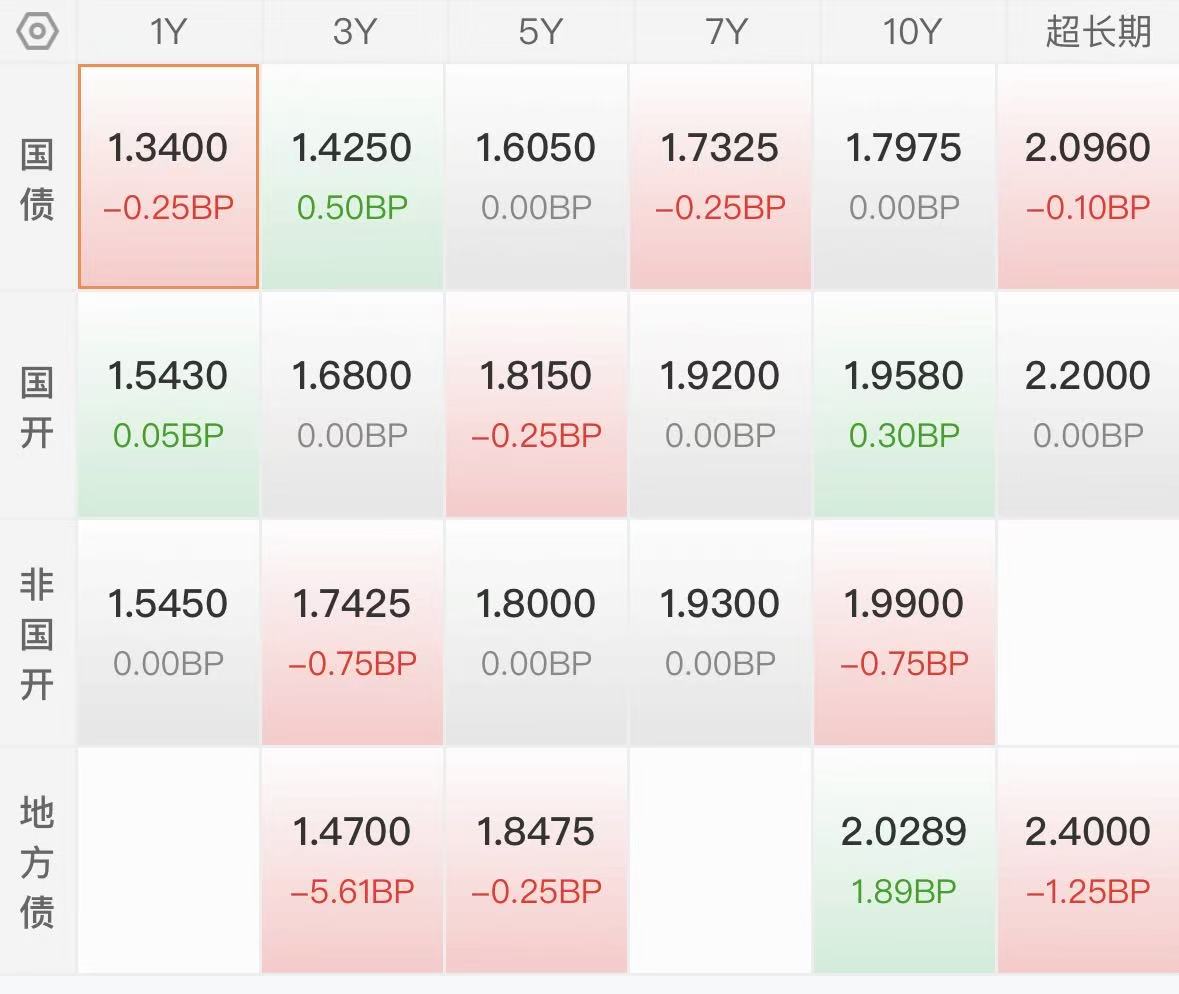Select the 5Y maturity column header

pos(537,32)
